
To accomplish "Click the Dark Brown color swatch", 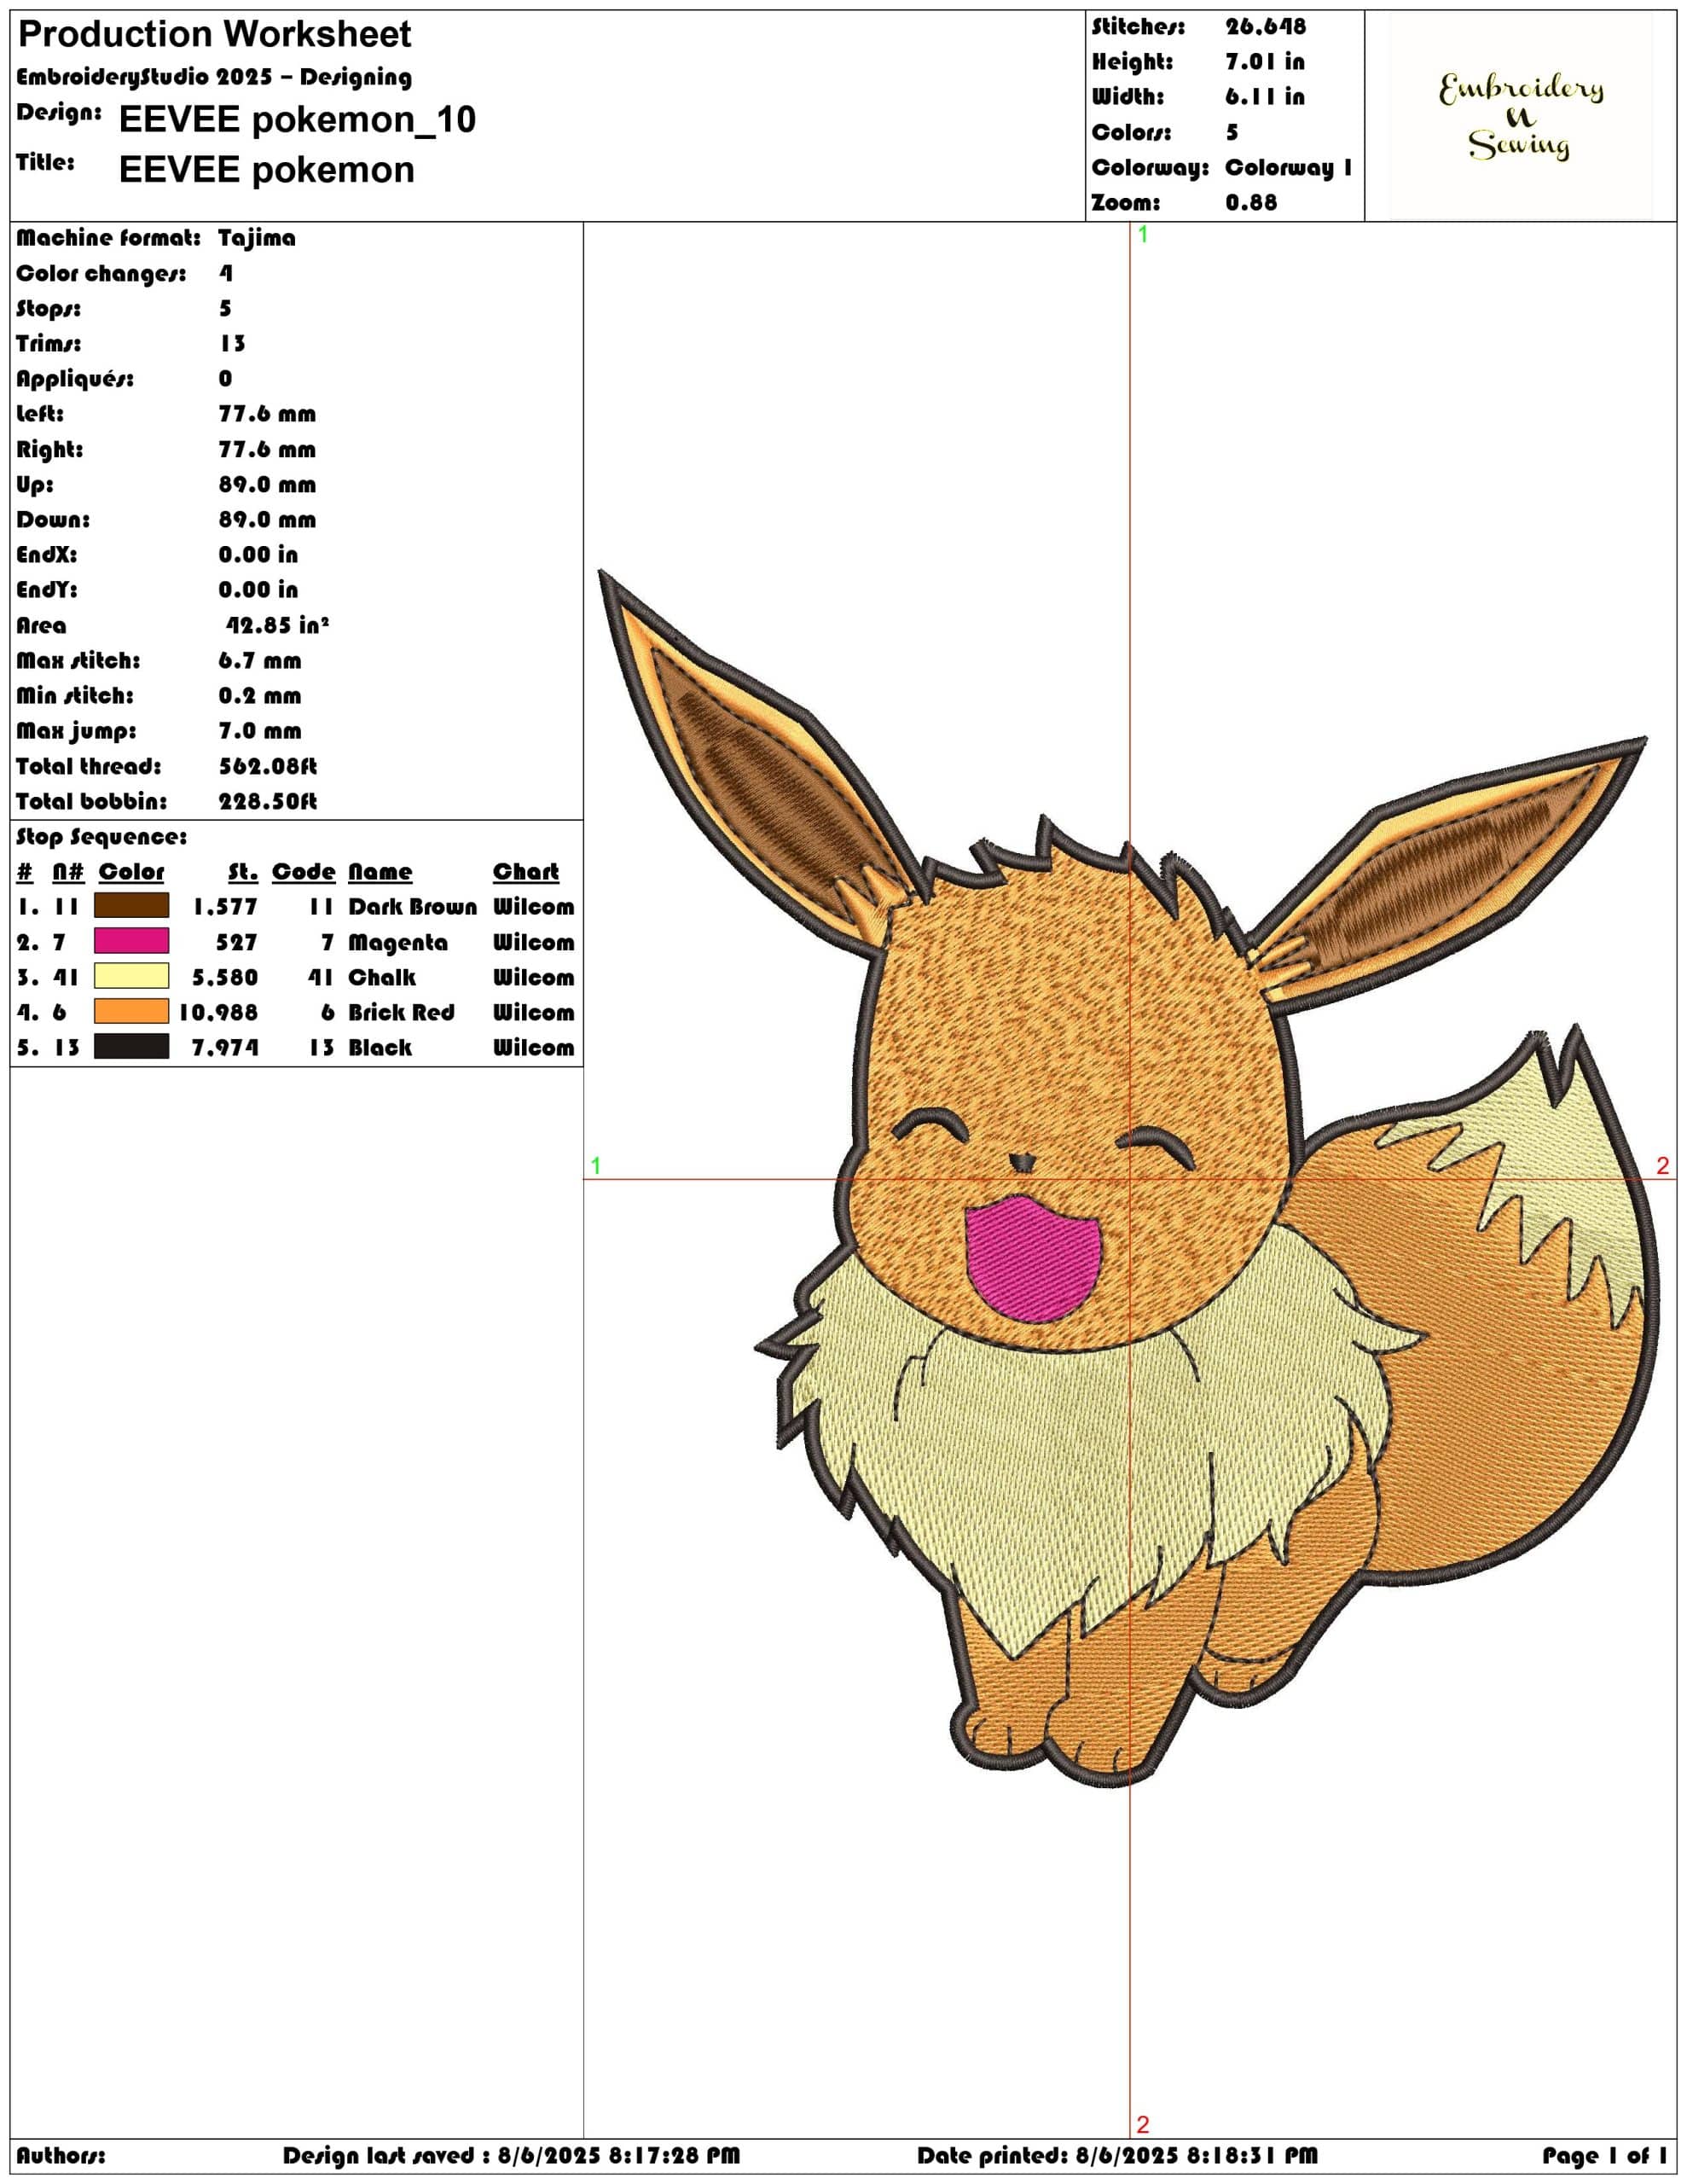I will [x=131, y=906].
